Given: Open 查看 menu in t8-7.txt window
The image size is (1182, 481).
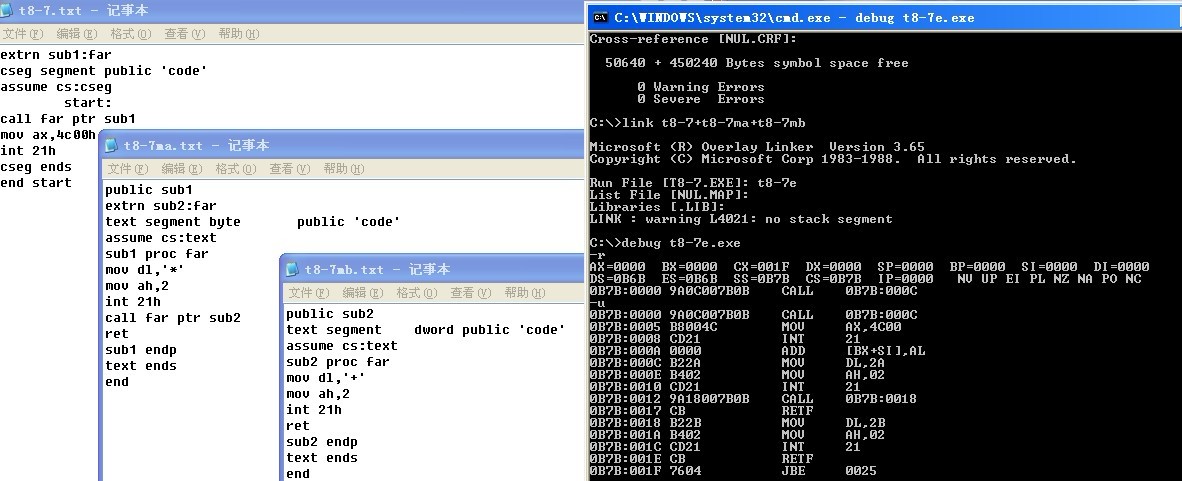Looking at the screenshot, I should 185,33.
